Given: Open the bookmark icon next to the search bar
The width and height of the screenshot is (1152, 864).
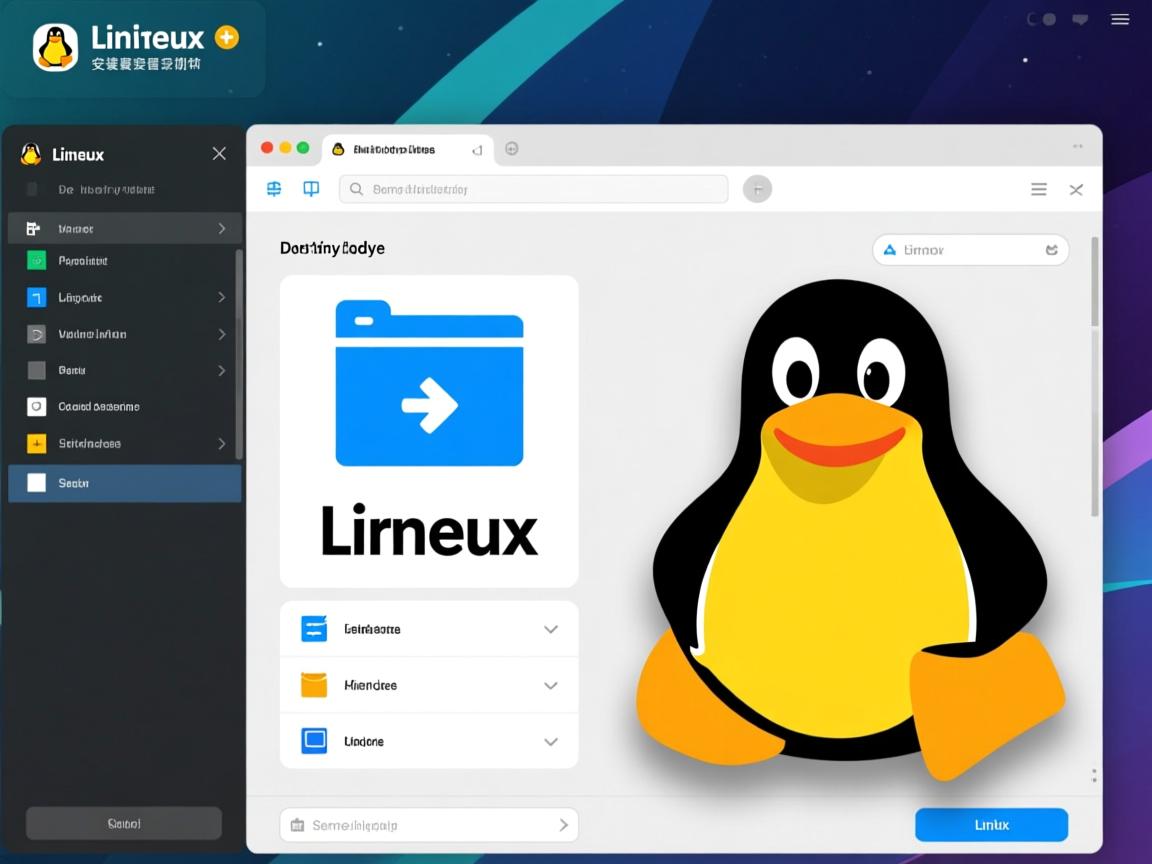Looking at the screenshot, I should tap(310, 188).
